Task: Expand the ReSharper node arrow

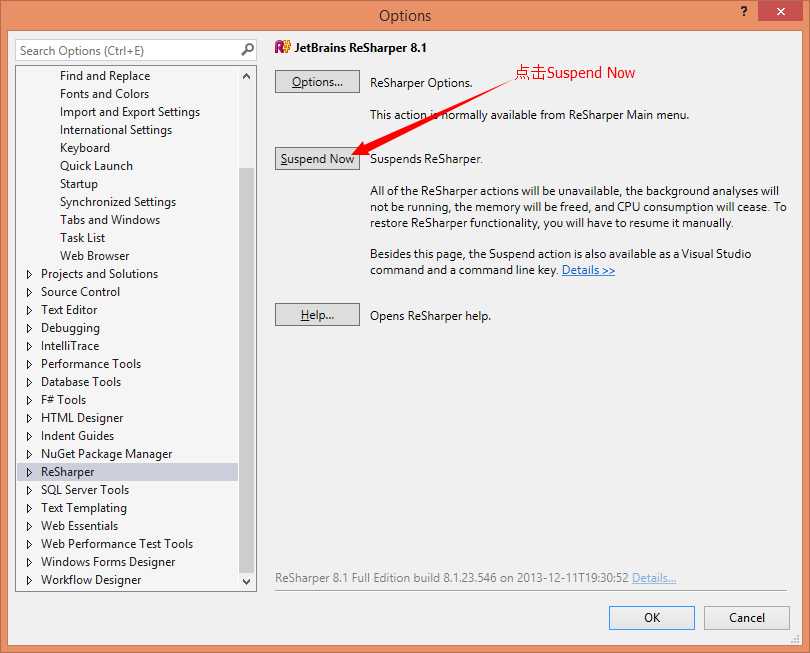Action: (29, 472)
